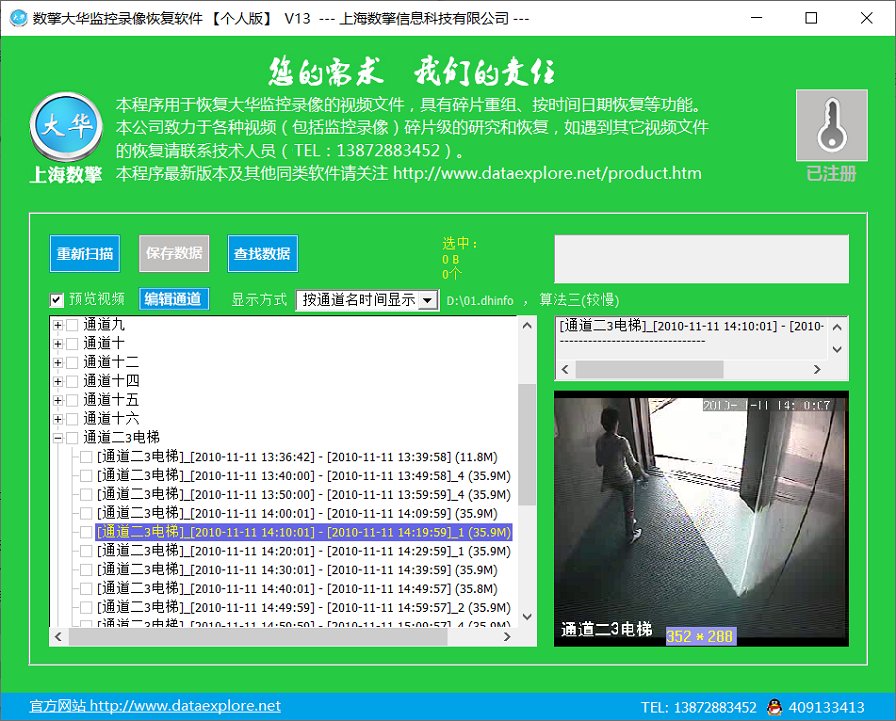Click the tree list scroll-up arrow
The height and width of the screenshot is (721, 896).
pos(527,326)
